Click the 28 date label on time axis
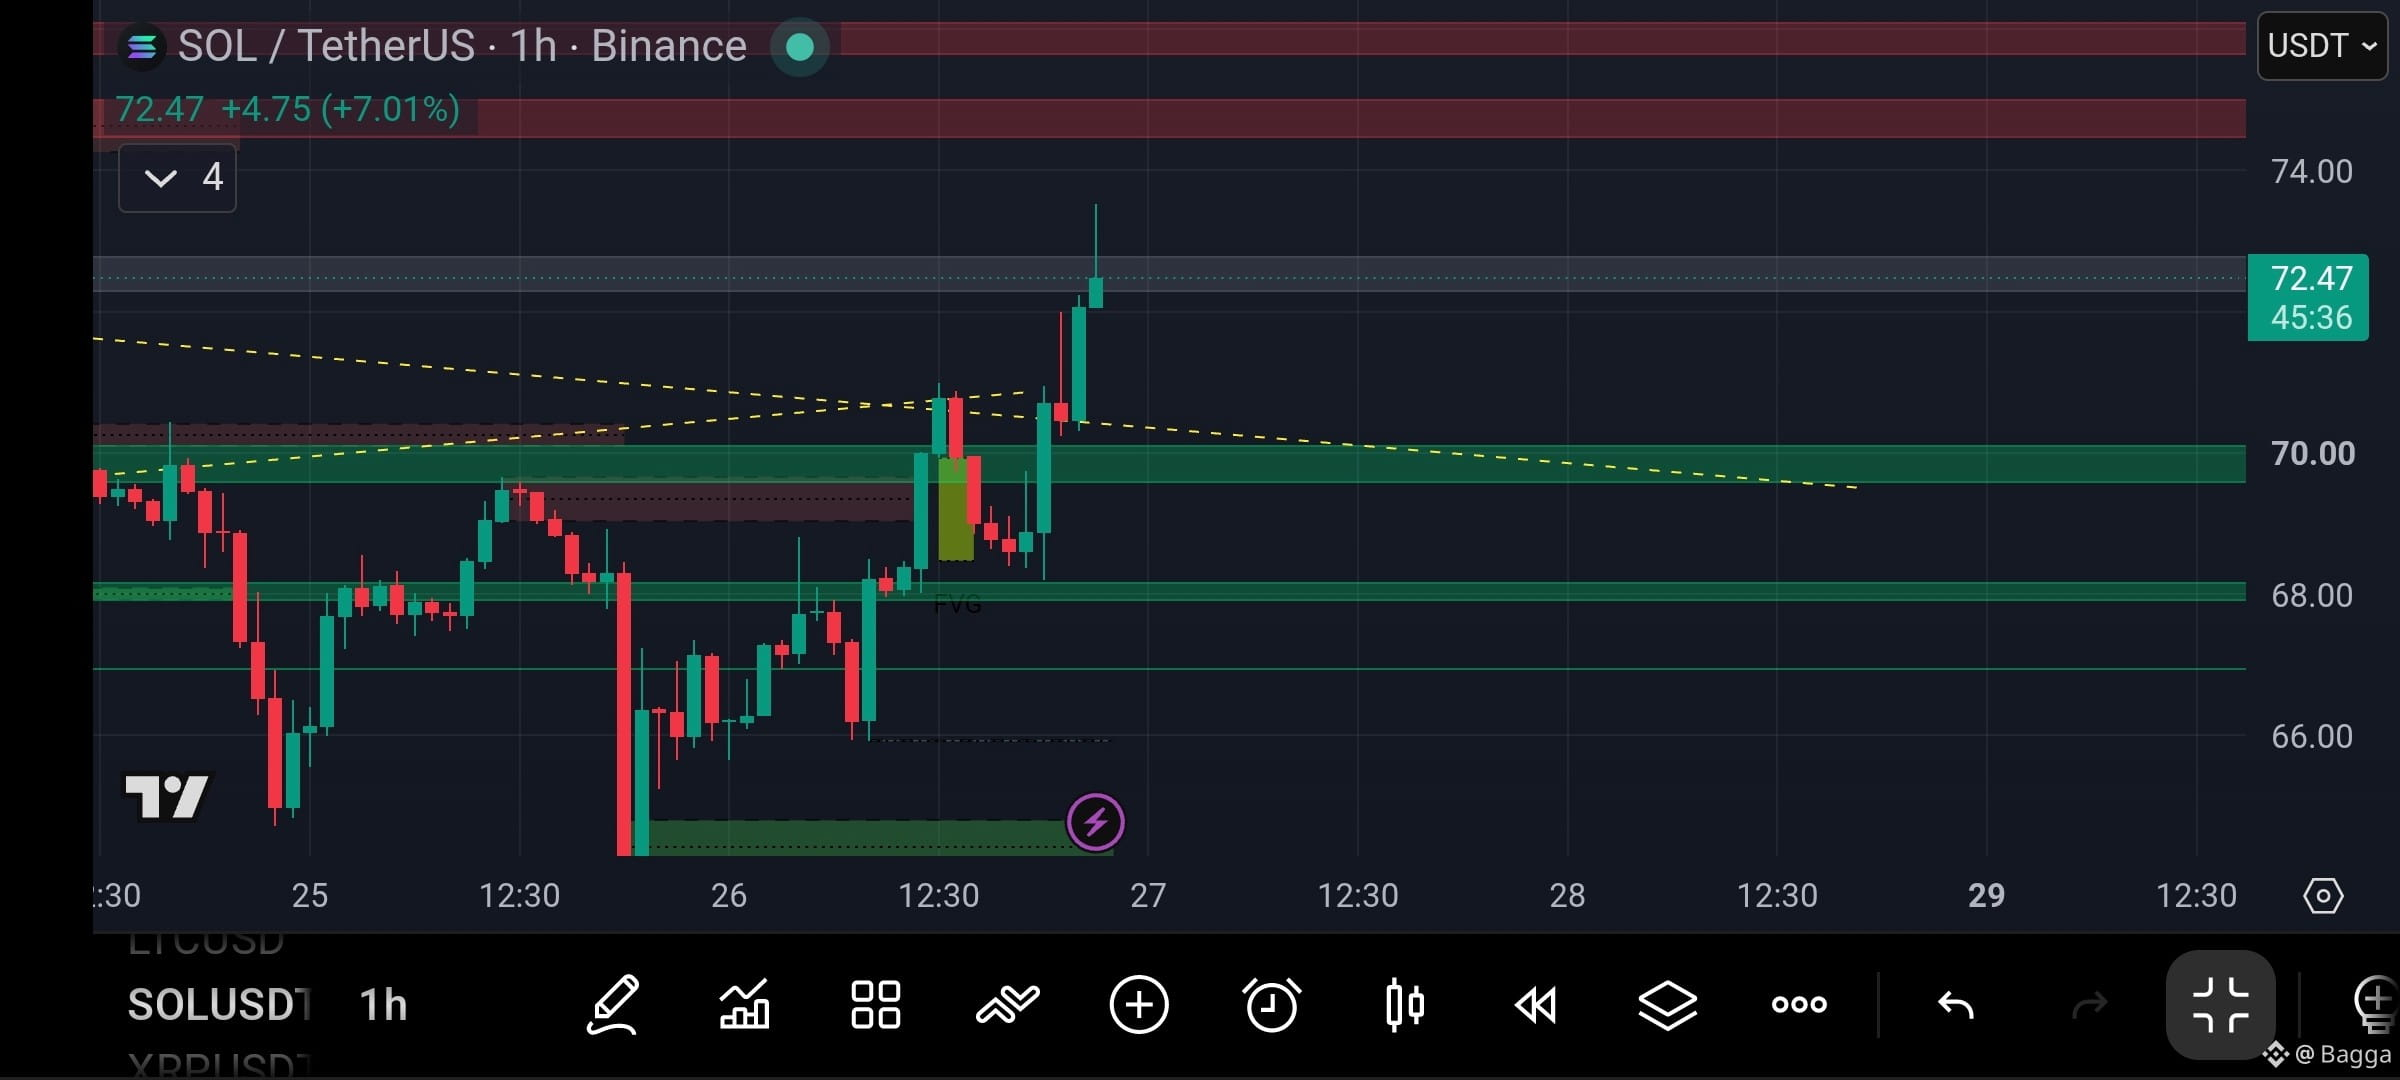This screenshot has height=1080, width=2400. click(x=1567, y=895)
